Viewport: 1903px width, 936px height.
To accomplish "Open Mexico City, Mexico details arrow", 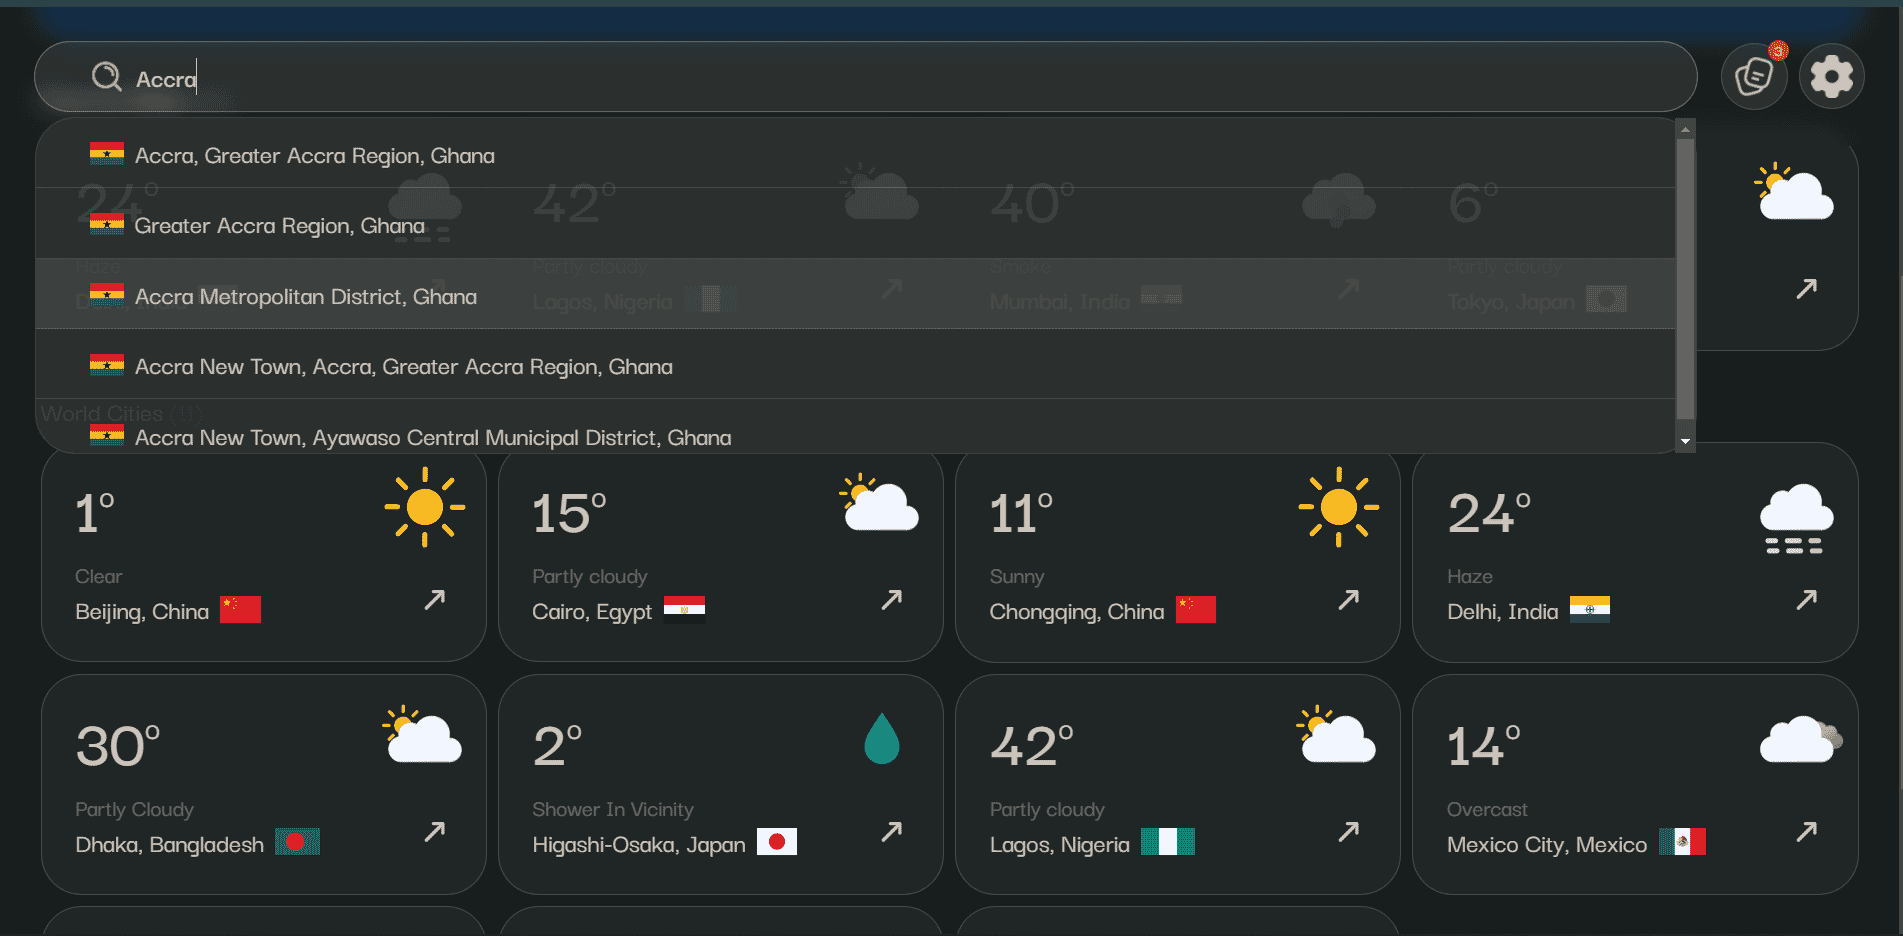I will click(1806, 831).
